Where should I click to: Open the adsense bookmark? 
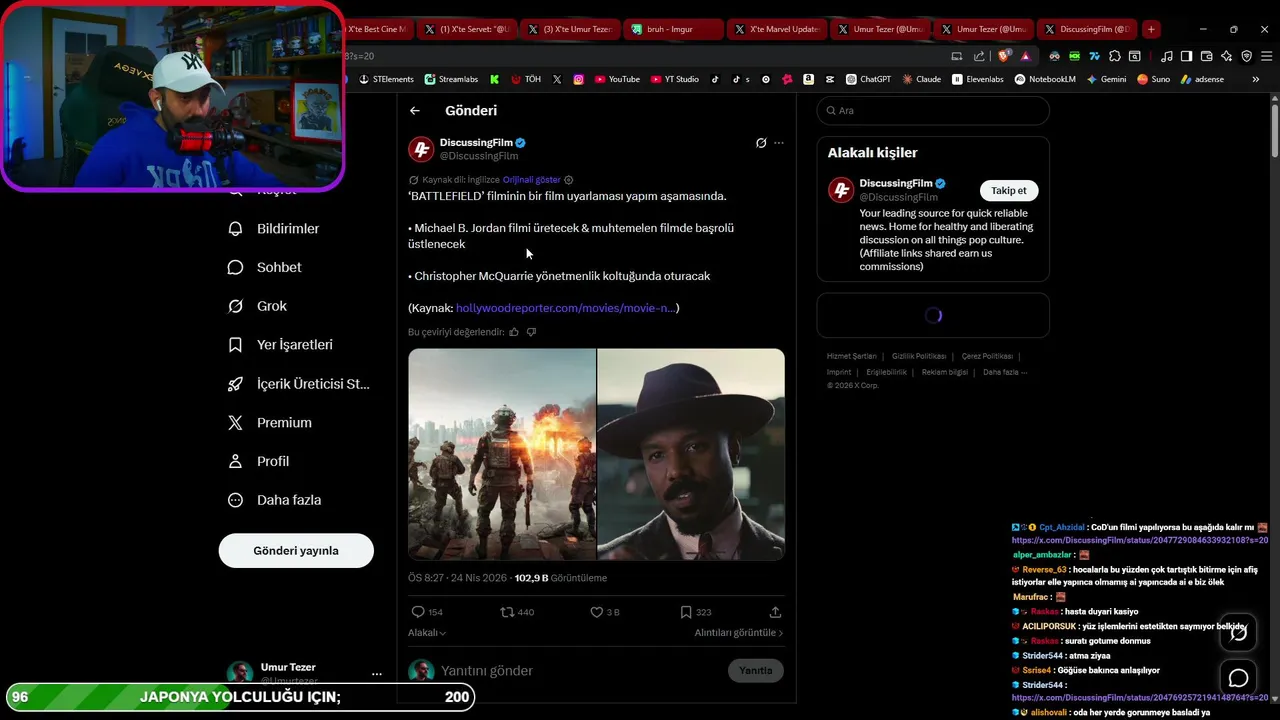click(x=1202, y=79)
